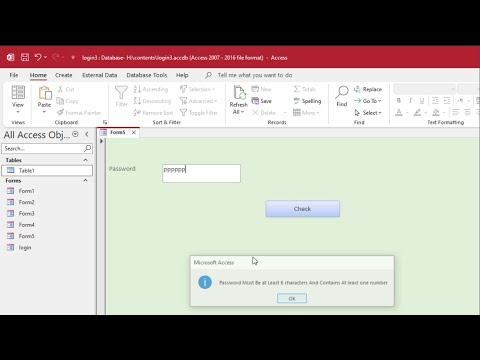Open the Select dropdown in Find group
This screenshot has width=480, height=360.
tap(368, 113)
